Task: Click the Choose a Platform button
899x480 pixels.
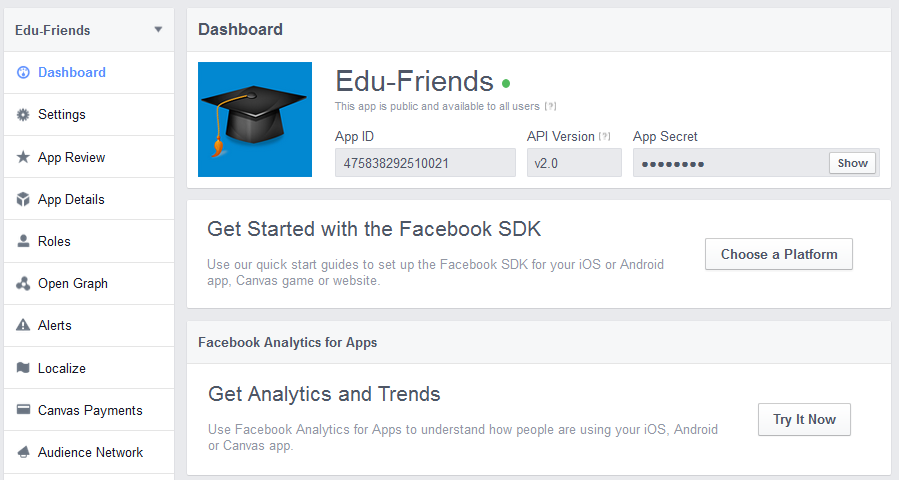Action: click(x=779, y=254)
